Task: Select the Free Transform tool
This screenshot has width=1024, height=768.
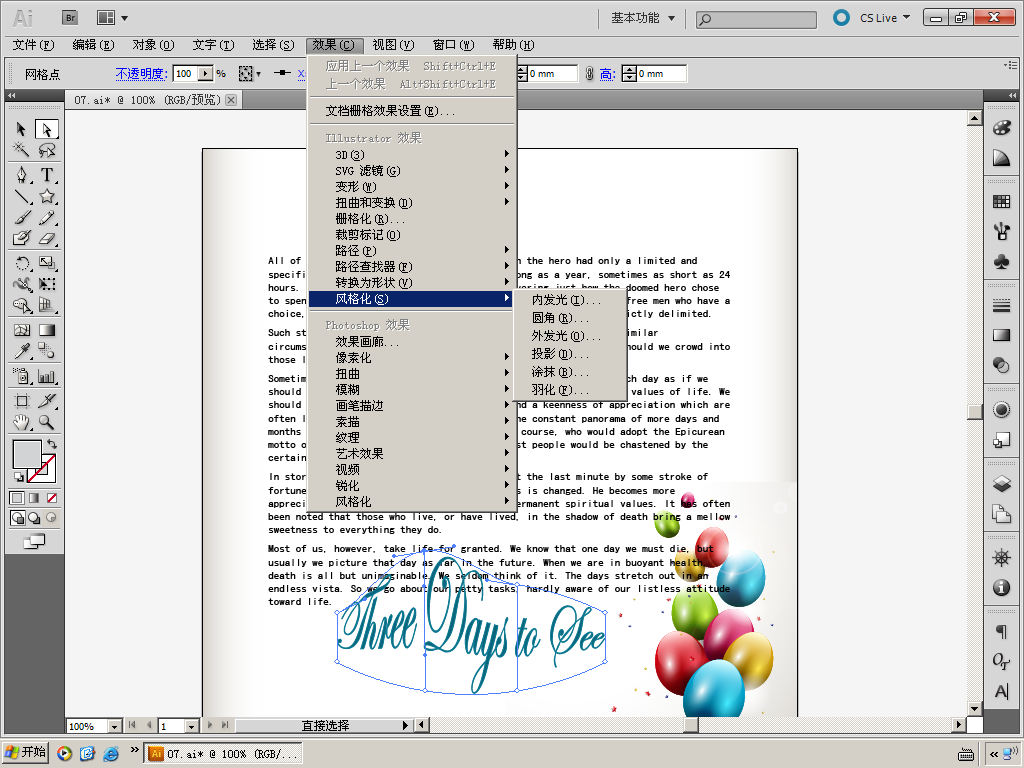Action: (x=46, y=284)
